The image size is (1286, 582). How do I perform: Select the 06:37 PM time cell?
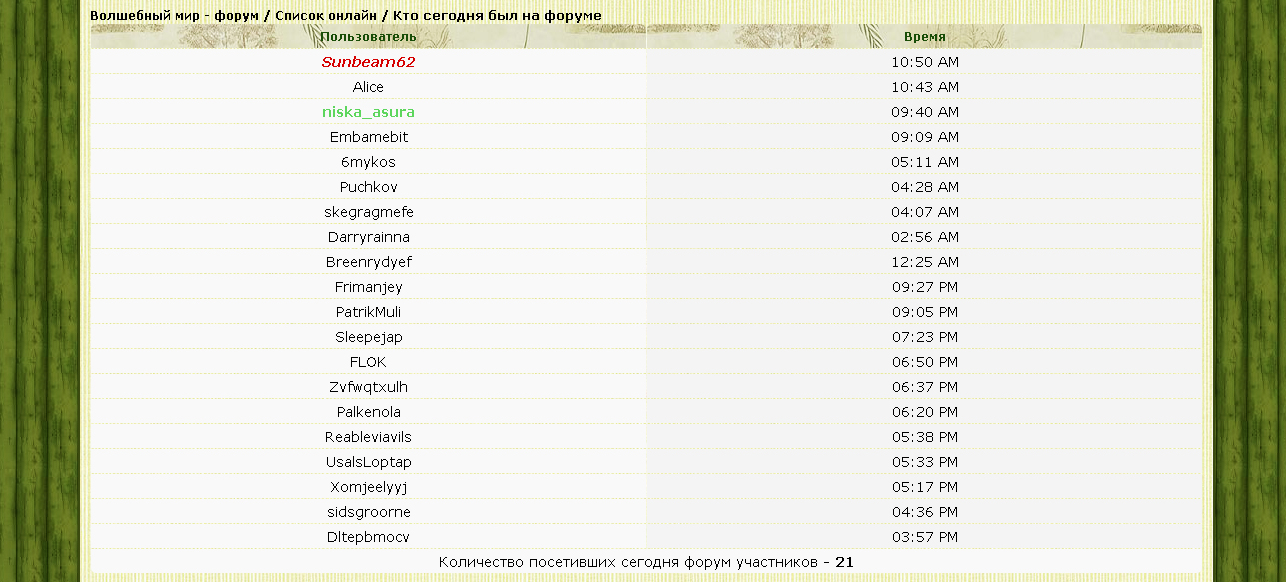(x=924, y=387)
